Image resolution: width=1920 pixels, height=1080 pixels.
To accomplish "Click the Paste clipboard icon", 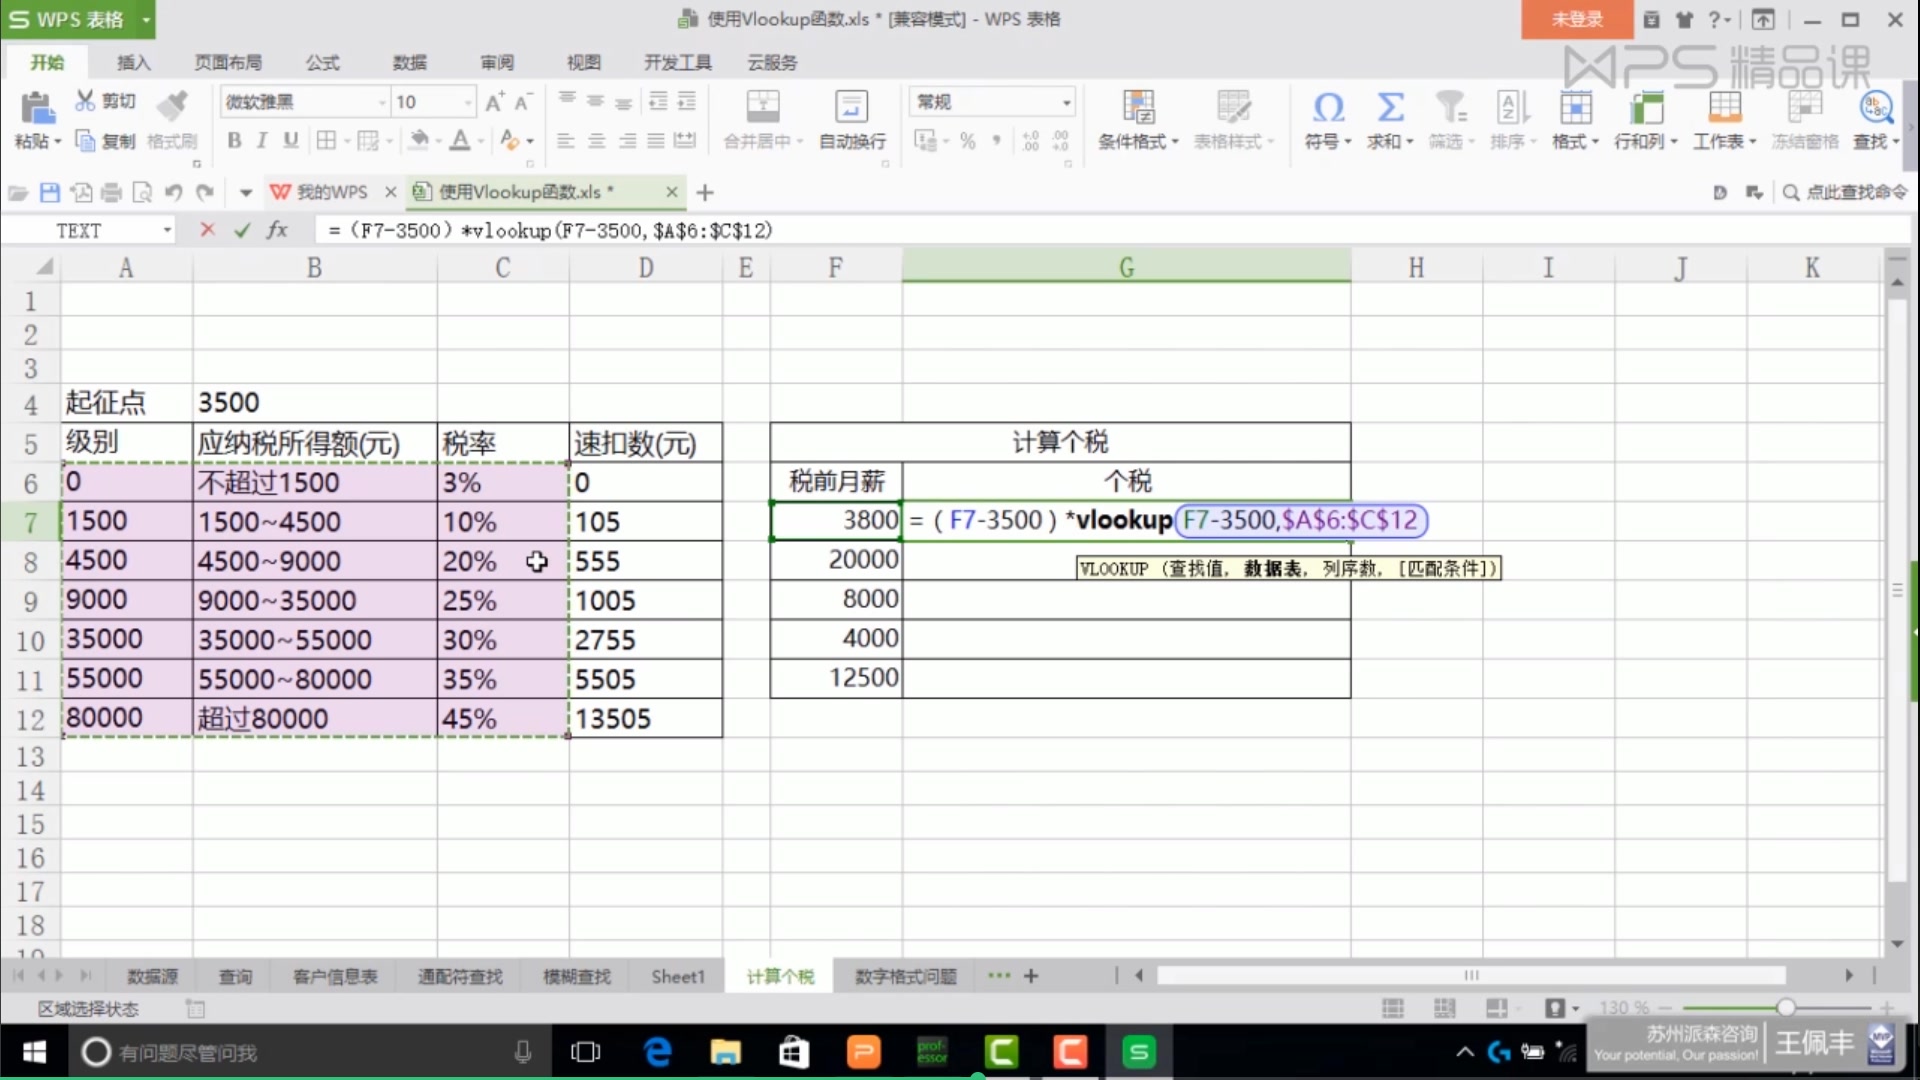I will tap(36, 106).
